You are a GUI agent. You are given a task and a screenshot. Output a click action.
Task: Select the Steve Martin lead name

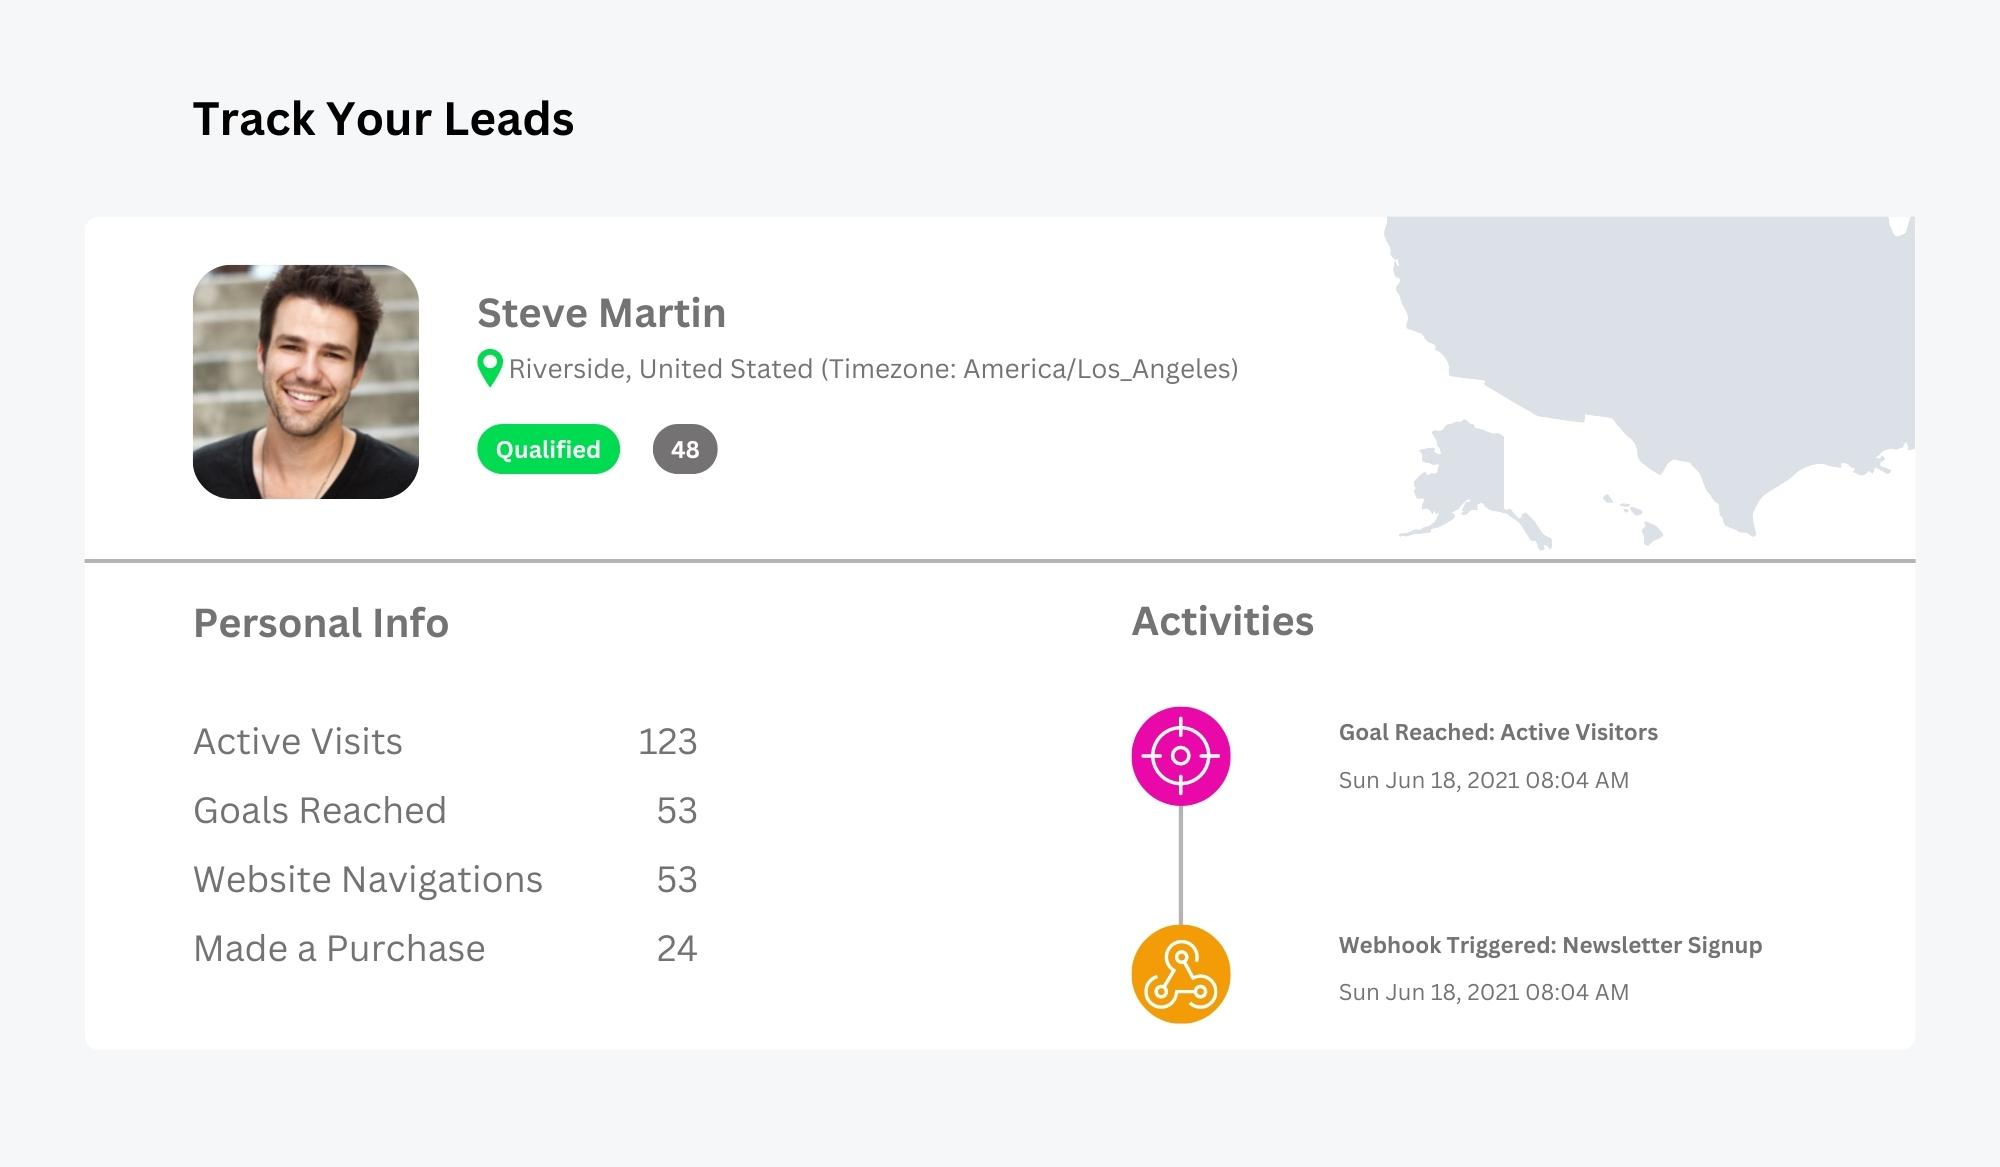coord(601,313)
